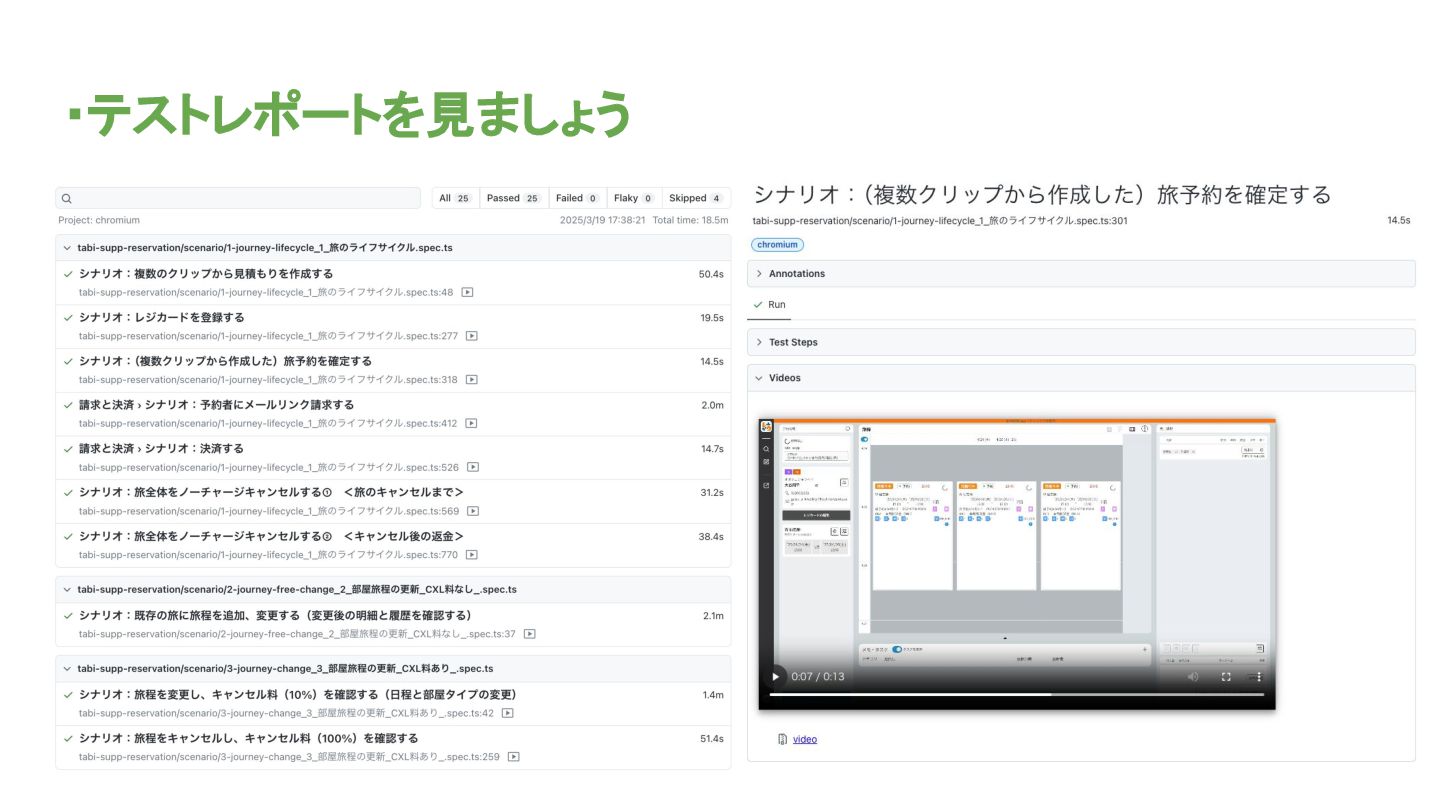Click the chromium project badge
Viewport: 1440px width, 810px height.
pos(778,244)
